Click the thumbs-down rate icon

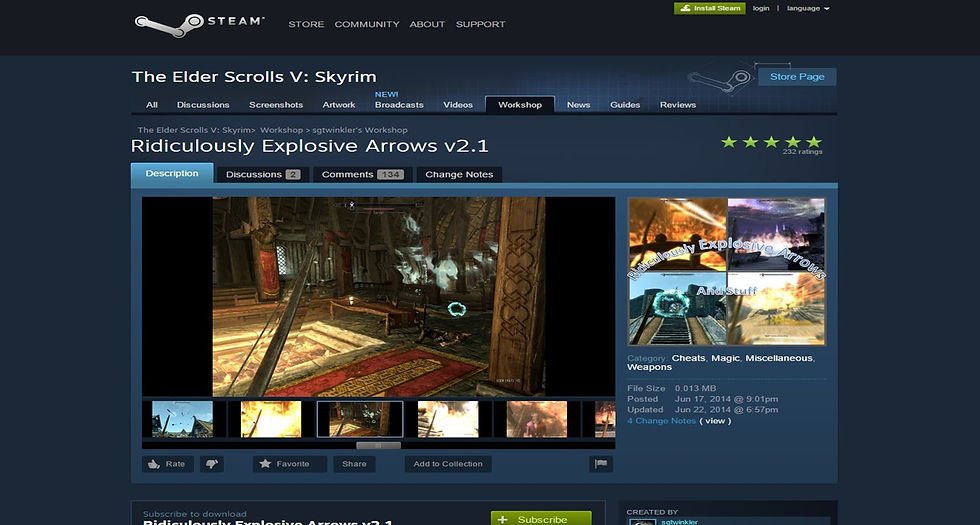click(212, 464)
